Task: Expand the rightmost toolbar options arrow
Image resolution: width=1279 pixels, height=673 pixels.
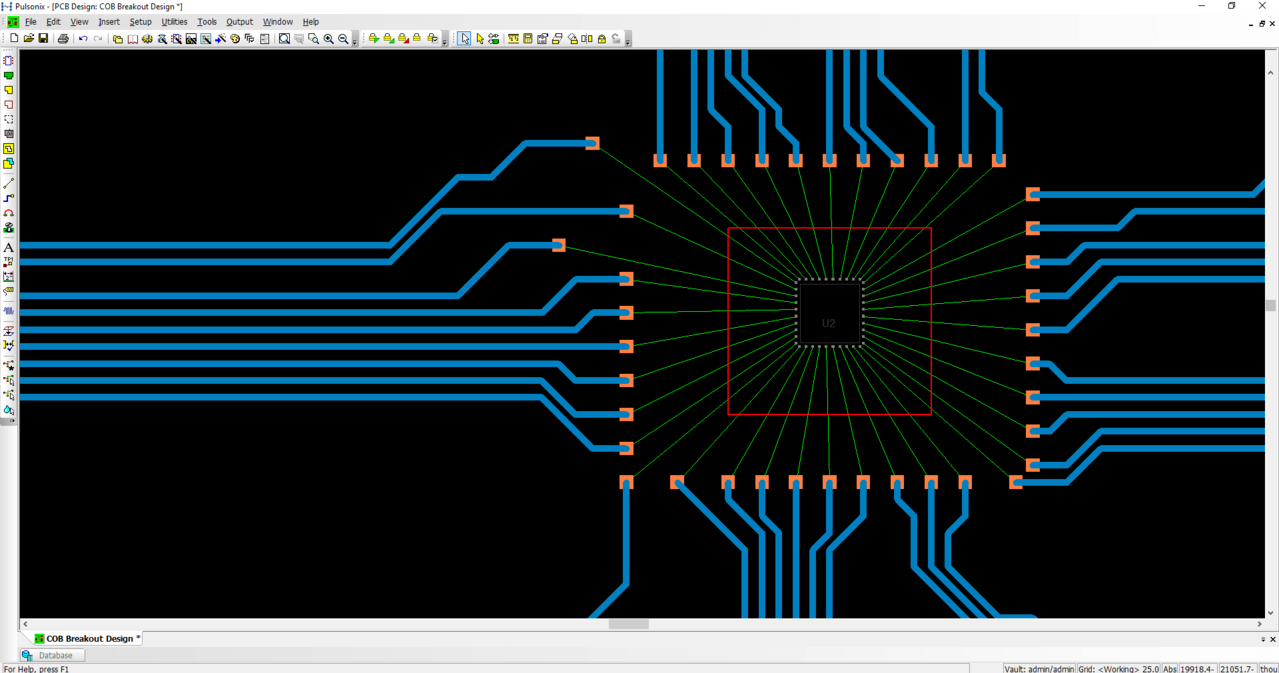Action: (x=628, y=42)
